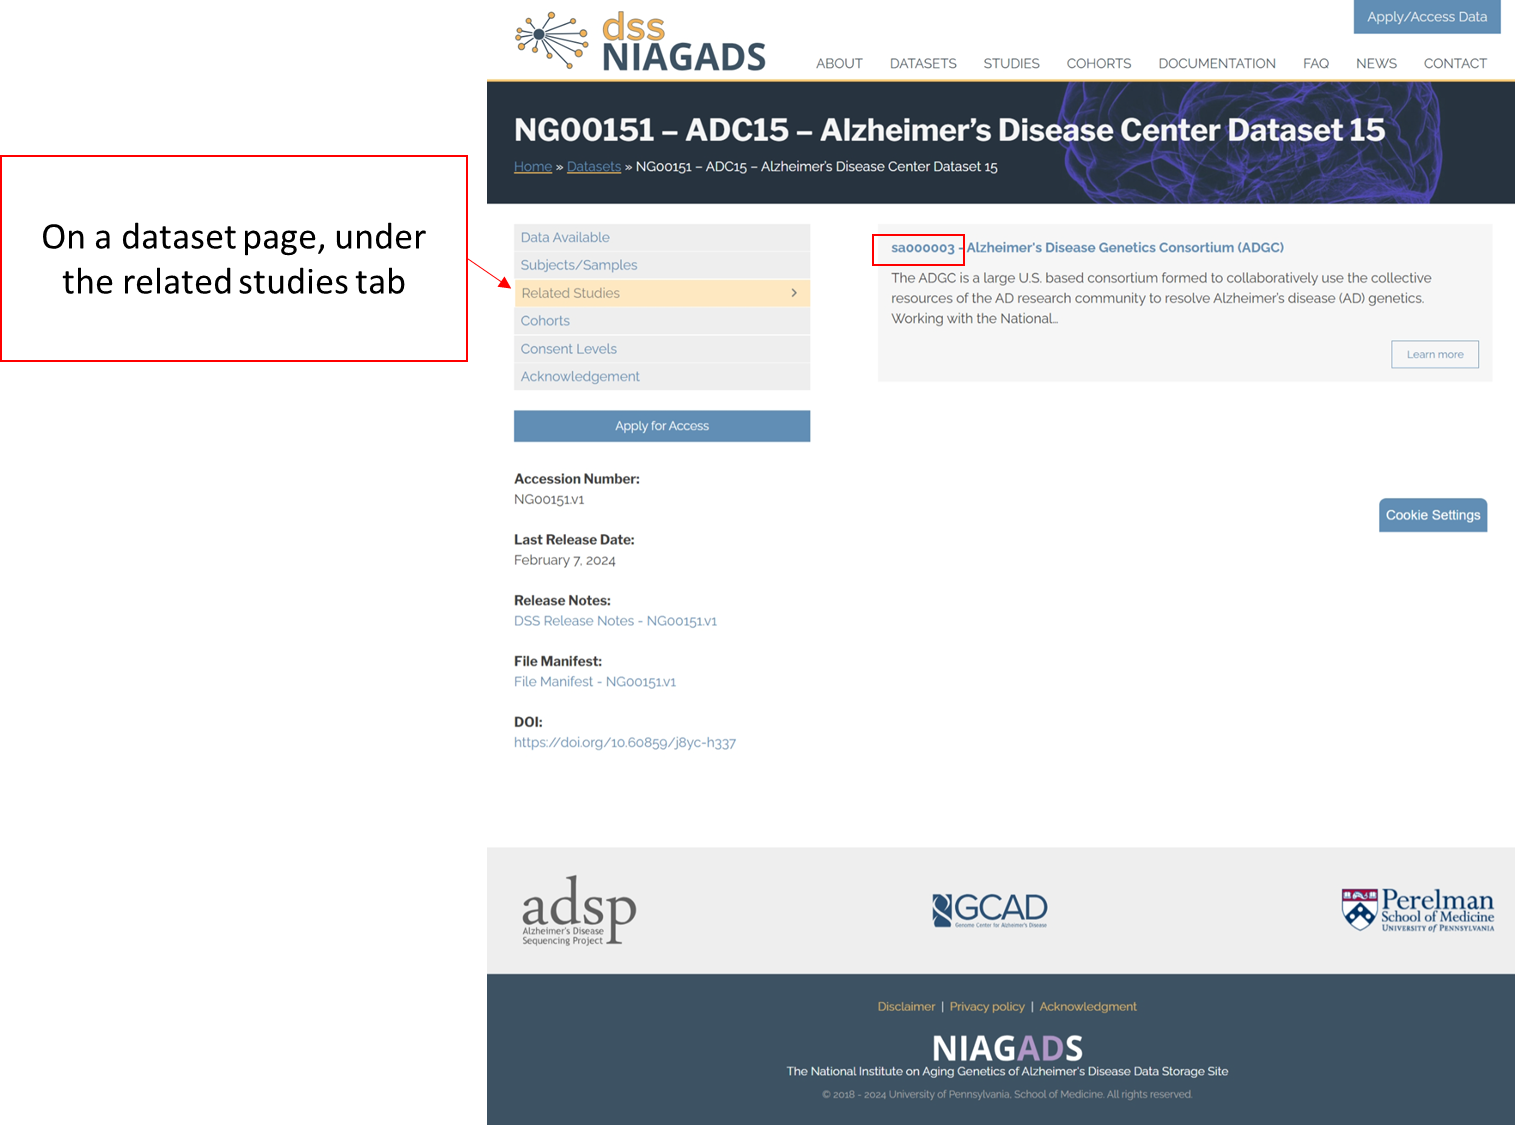Open the Datasets menu item
Image resolution: width=1515 pixels, height=1125 pixels.
pos(922,63)
